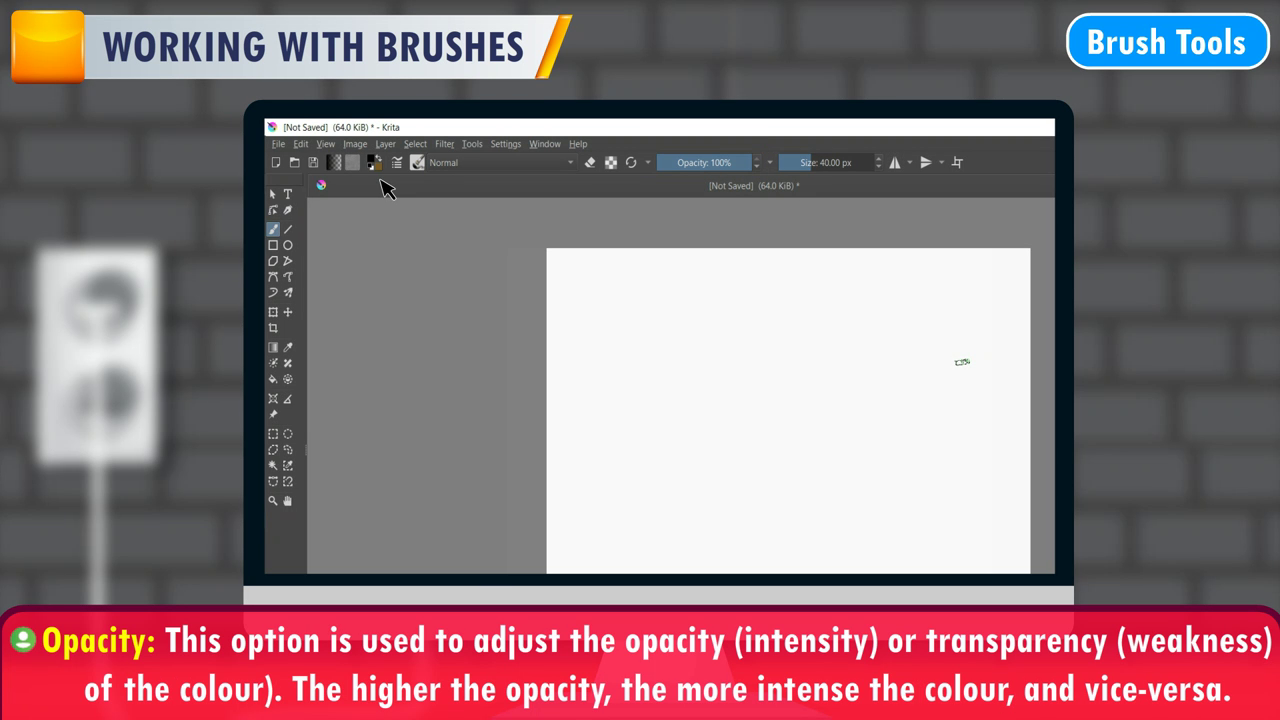Image resolution: width=1280 pixels, height=720 pixels.
Task: Expand horizontal mirror options arrow
Action: click(x=909, y=163)
